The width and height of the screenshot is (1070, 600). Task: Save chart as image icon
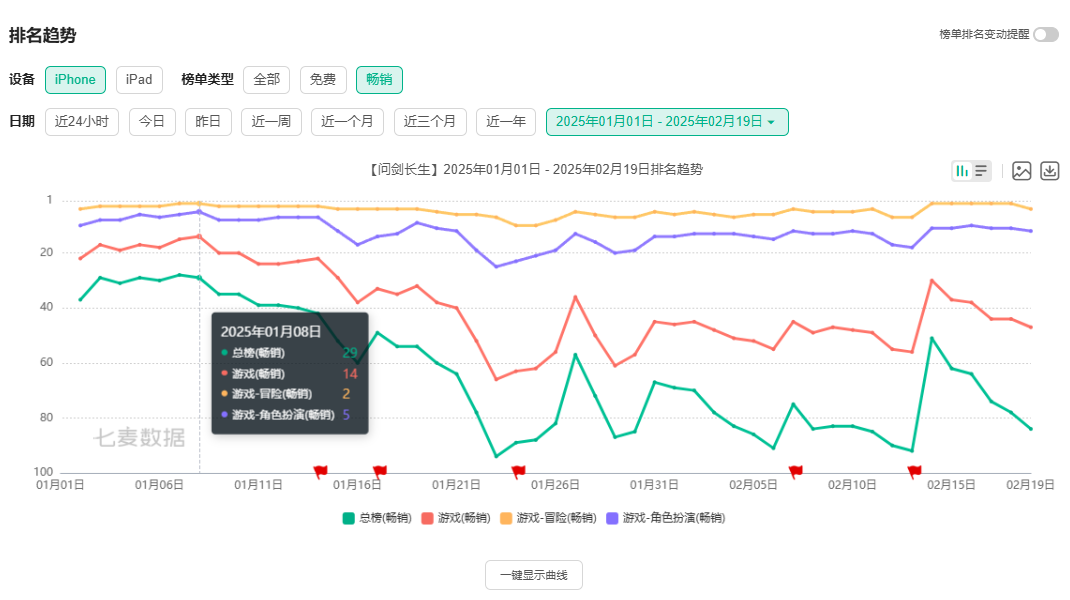click(1022, 171)
